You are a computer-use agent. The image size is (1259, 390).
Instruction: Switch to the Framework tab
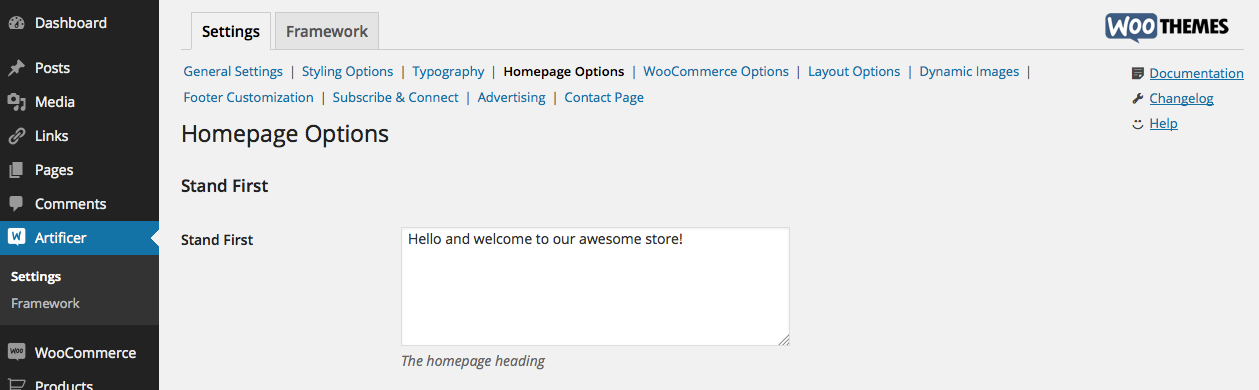(327, 31)
